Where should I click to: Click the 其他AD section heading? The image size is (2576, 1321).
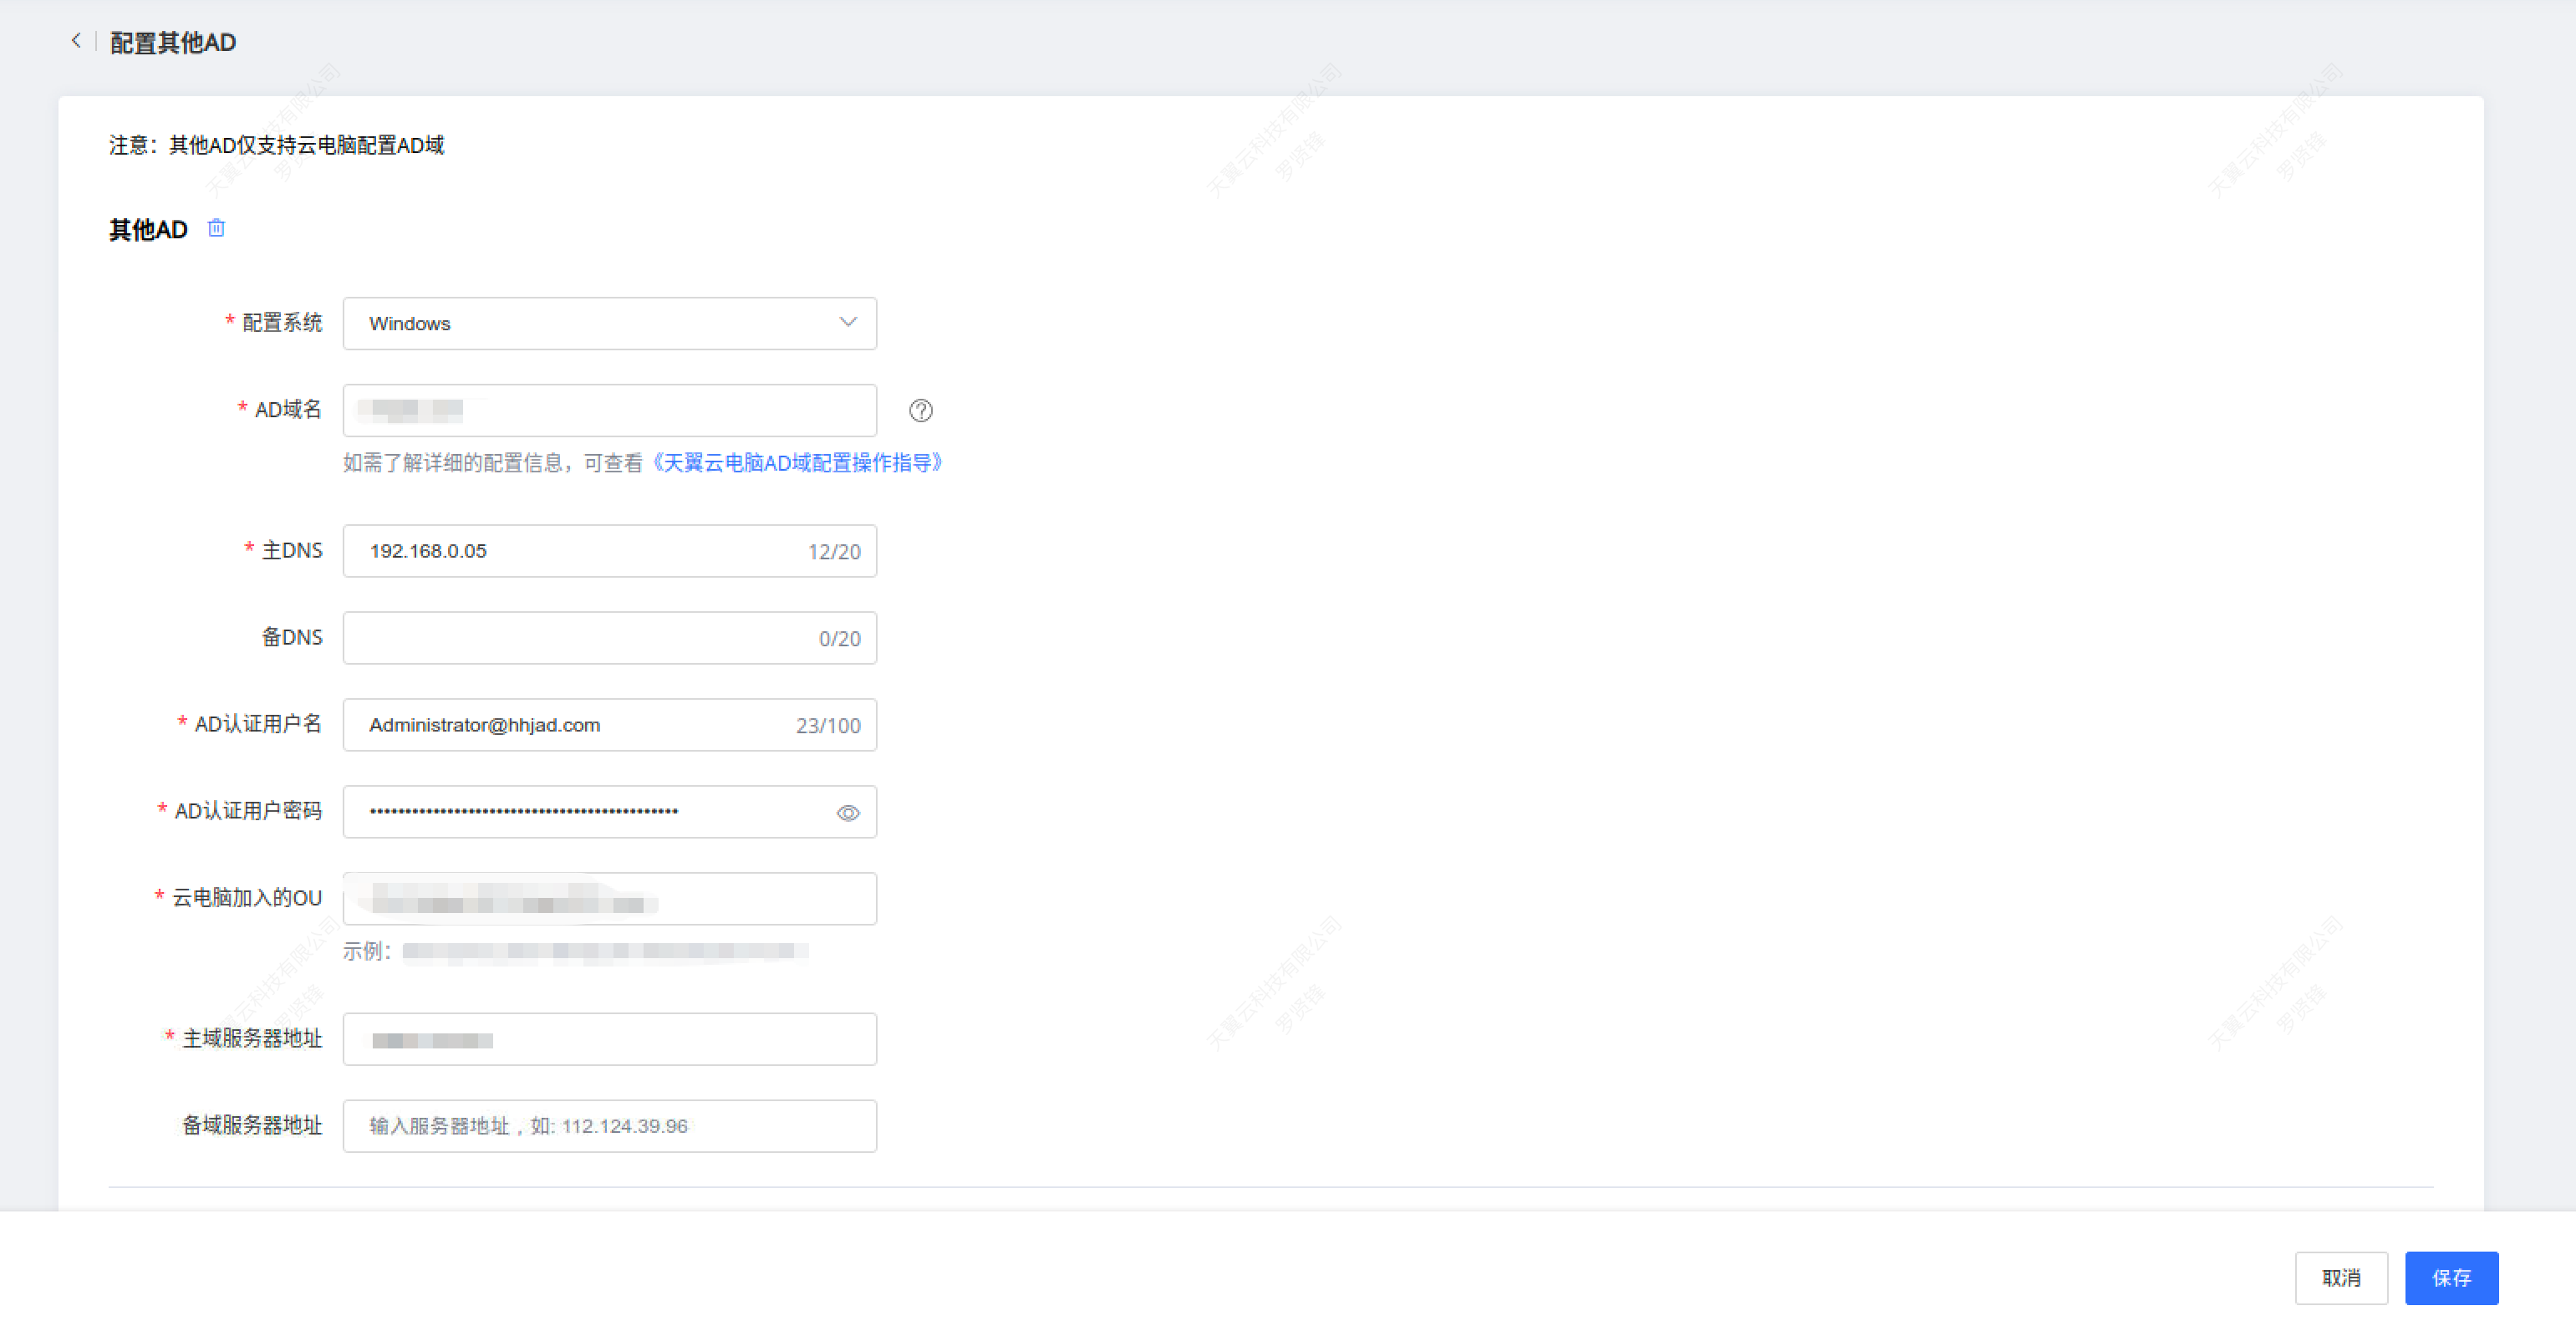click(148, 229)
